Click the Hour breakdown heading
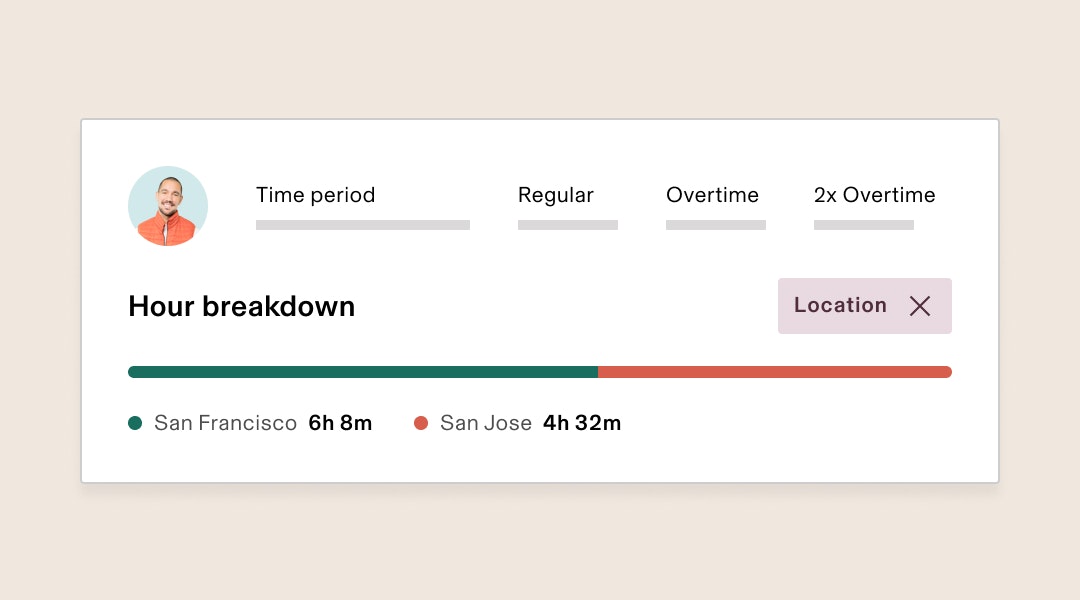 click(x=241, y=306)
